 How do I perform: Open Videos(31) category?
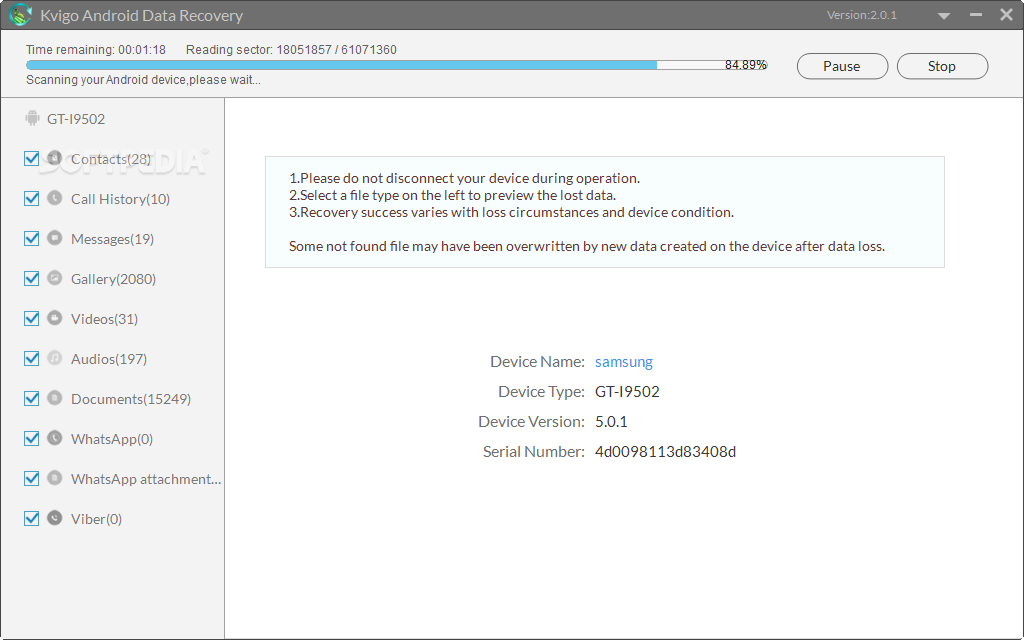coord(104,319)
